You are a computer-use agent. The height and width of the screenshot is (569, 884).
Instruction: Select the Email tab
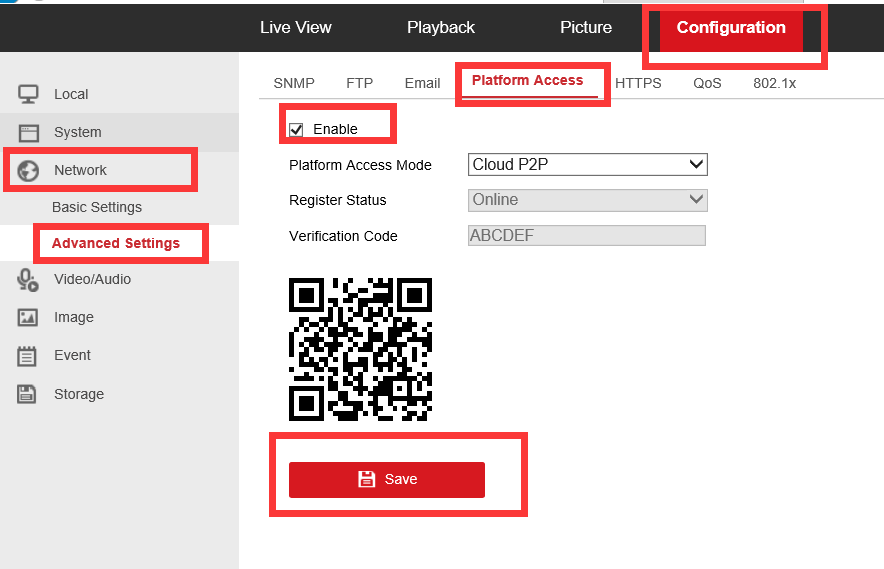(422, 83)
